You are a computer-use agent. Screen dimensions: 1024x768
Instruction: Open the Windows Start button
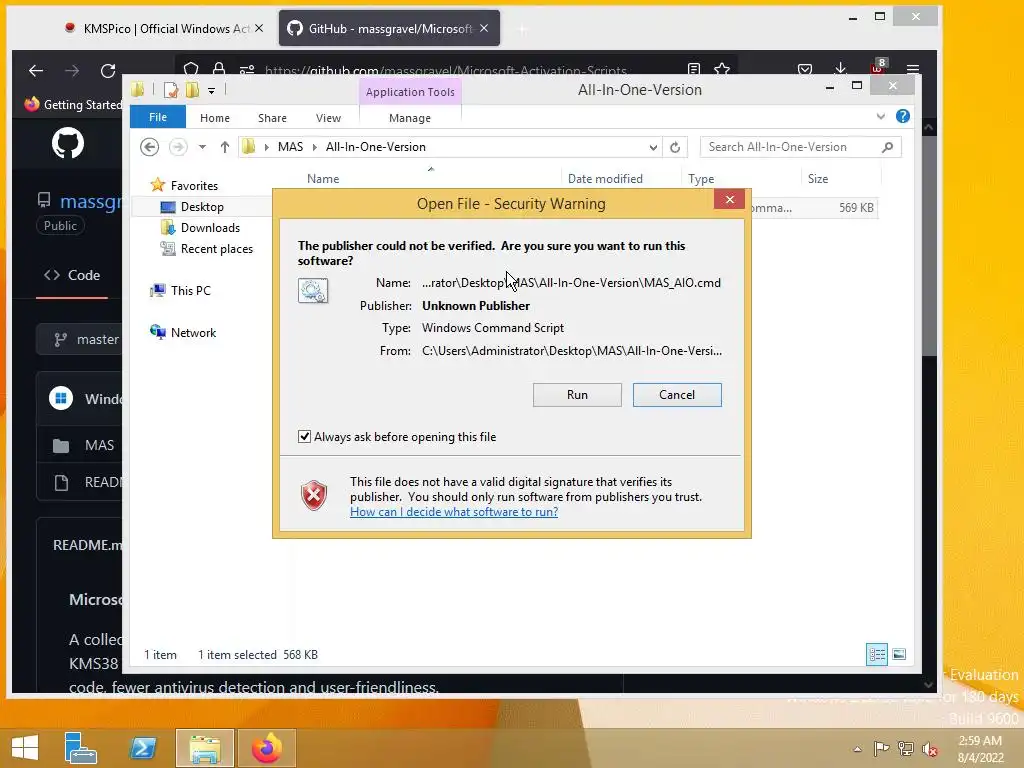coord(25,748)
